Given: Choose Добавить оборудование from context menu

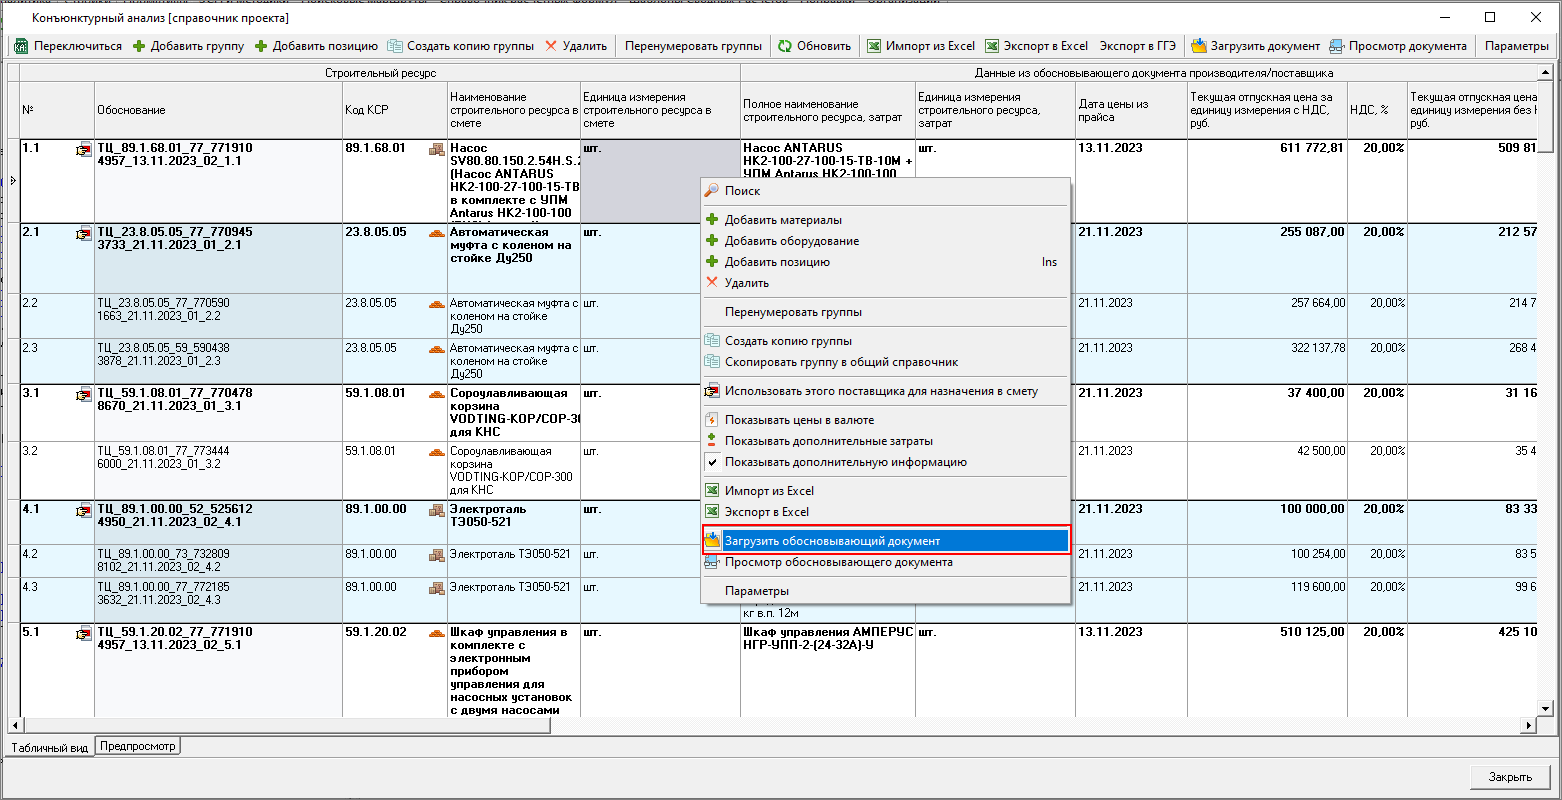Looking at the screenshot, I should point(791,241).
